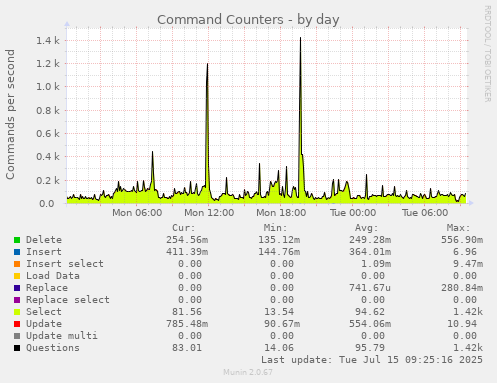Click the 'Min:' column header
The height and width of the screenshot is (383, 497).
click(x=275, y=228)
